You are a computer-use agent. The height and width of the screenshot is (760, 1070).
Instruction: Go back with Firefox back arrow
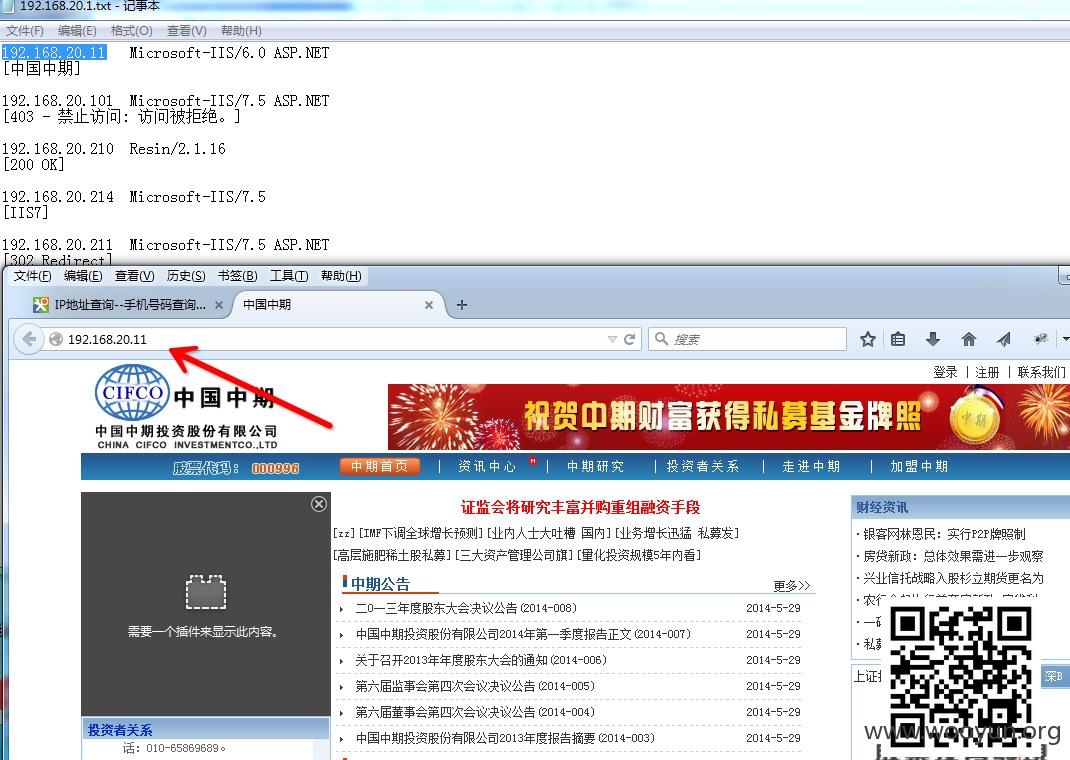(29, 339)
